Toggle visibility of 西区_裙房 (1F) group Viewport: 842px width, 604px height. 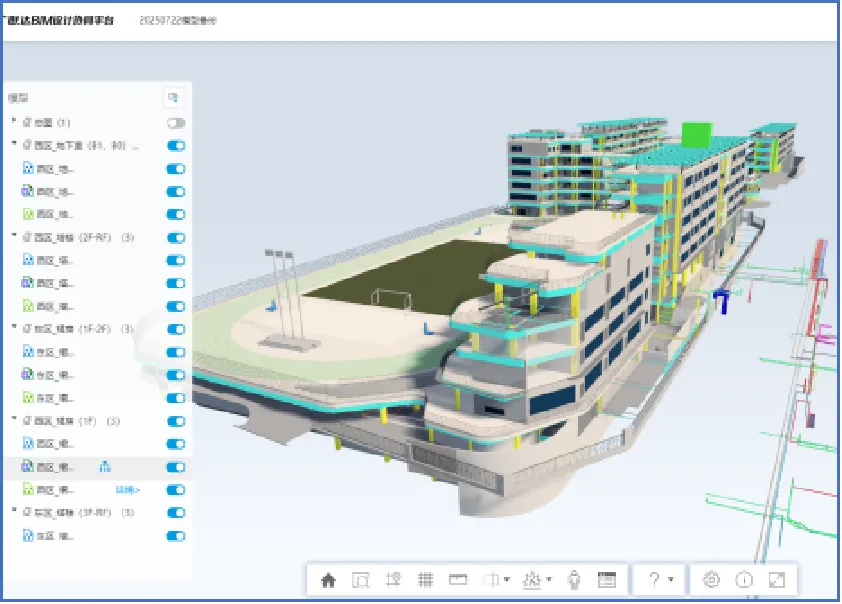click(176, 421)
